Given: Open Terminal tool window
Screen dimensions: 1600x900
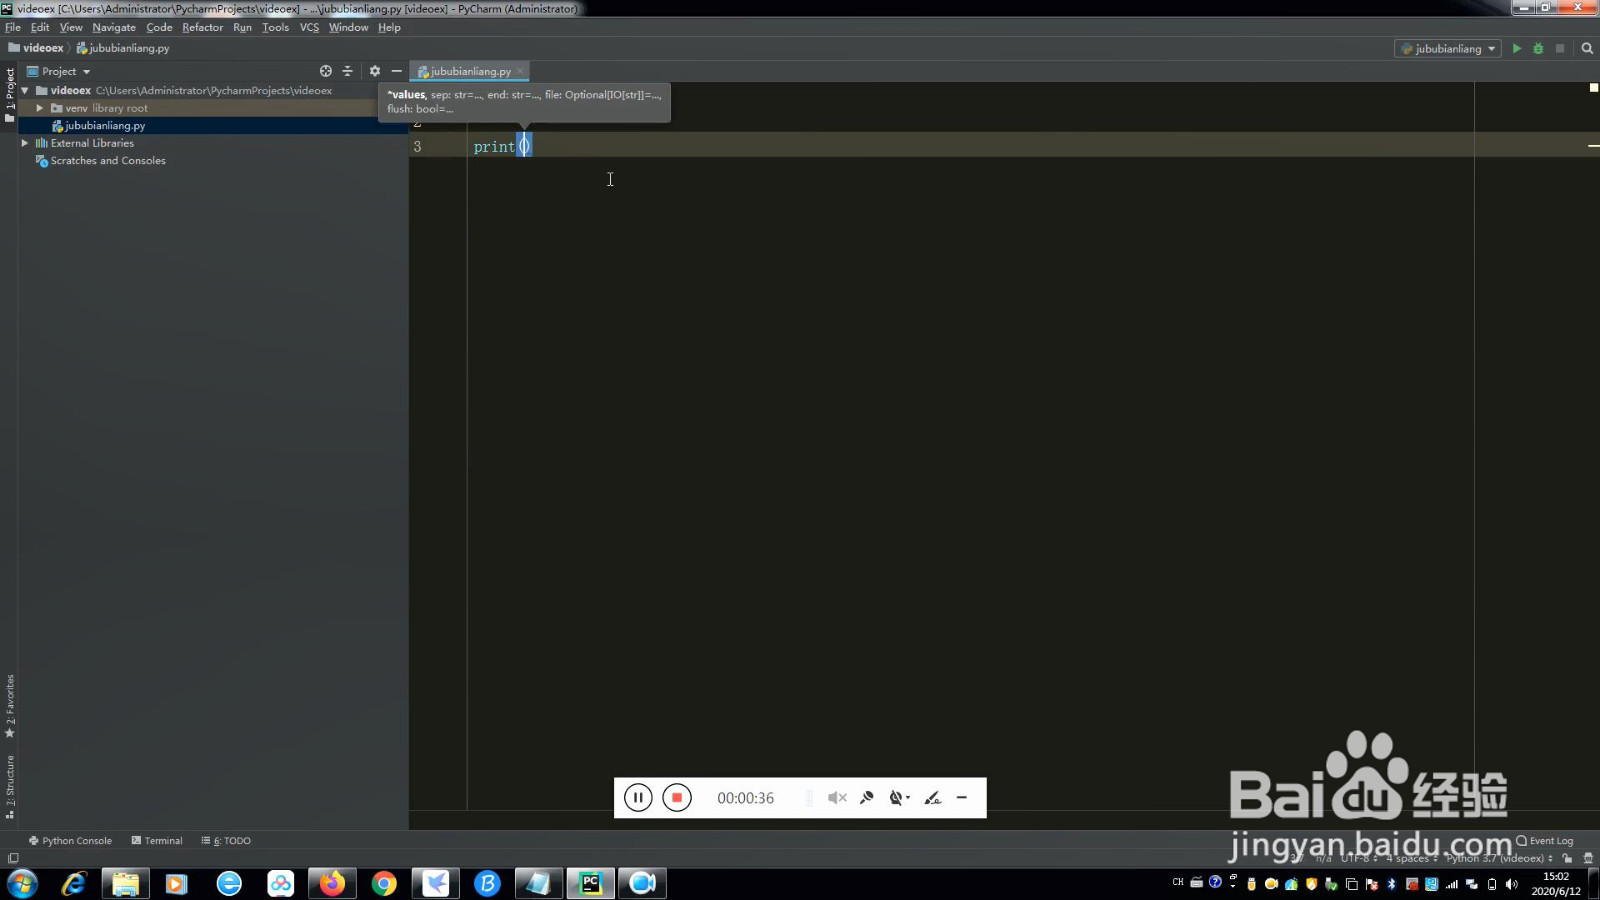Looking at the screenshot, I should 157,841.
